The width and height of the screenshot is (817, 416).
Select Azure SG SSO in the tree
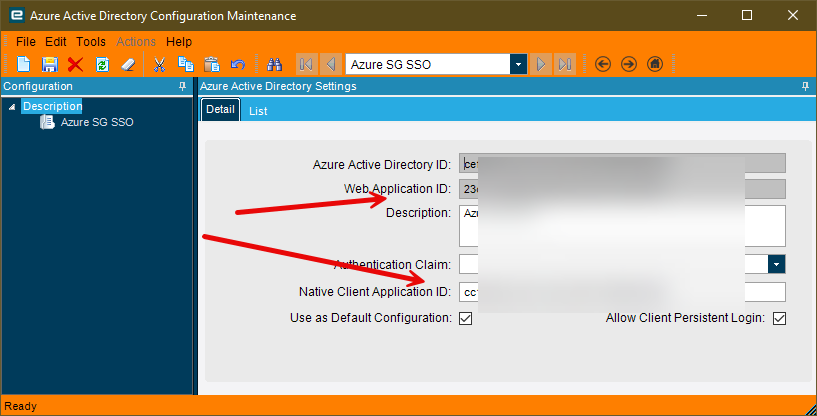97,122
